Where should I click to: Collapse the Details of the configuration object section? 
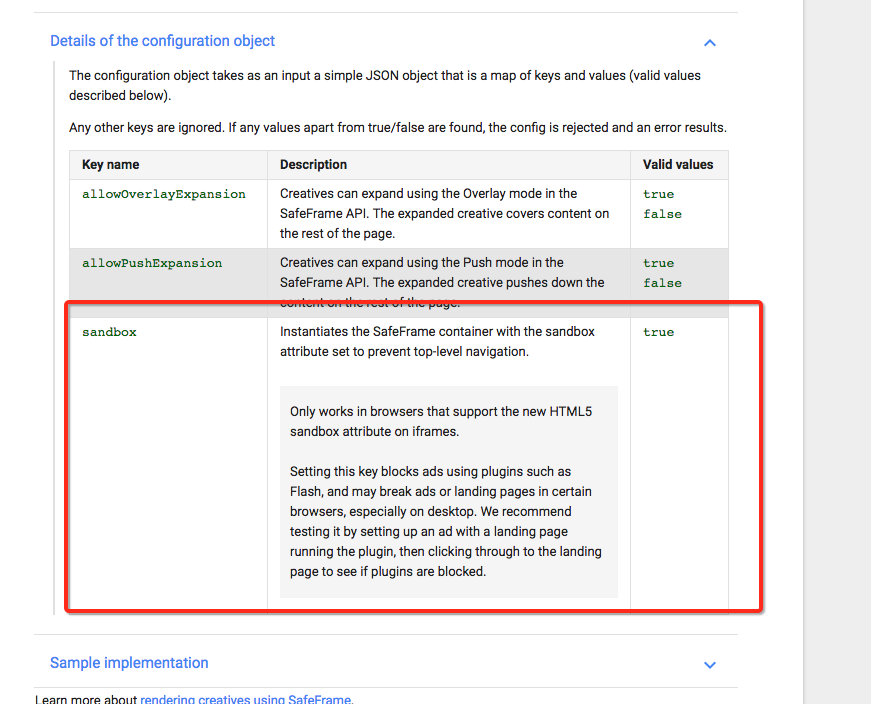pyautogui.click(x=709, y=43)
